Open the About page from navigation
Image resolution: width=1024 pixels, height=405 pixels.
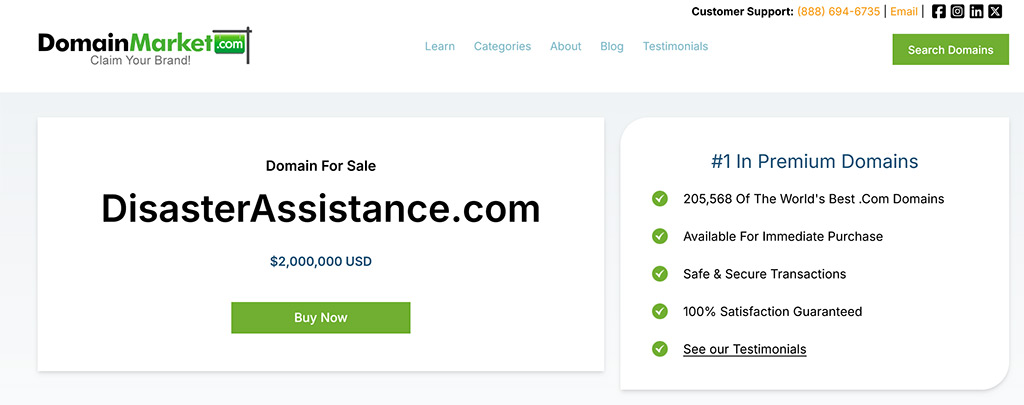(565, 46)
